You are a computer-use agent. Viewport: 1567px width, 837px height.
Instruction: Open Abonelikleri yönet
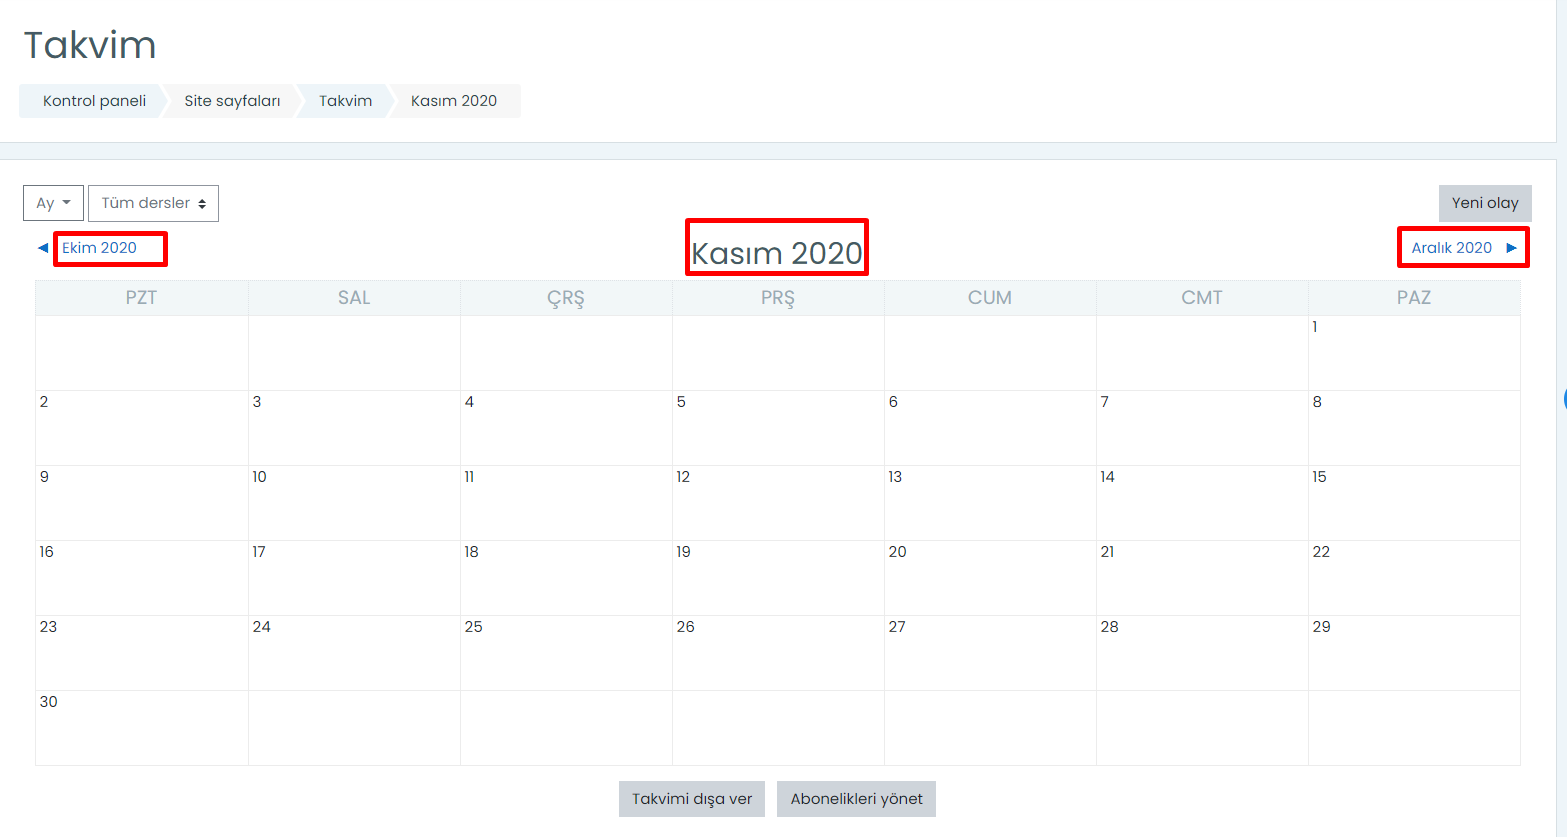(856, 799)
